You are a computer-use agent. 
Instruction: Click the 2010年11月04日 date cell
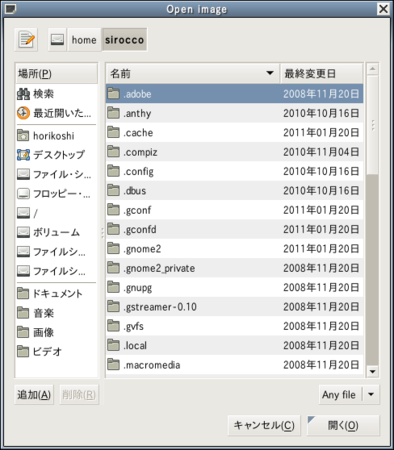321,152
